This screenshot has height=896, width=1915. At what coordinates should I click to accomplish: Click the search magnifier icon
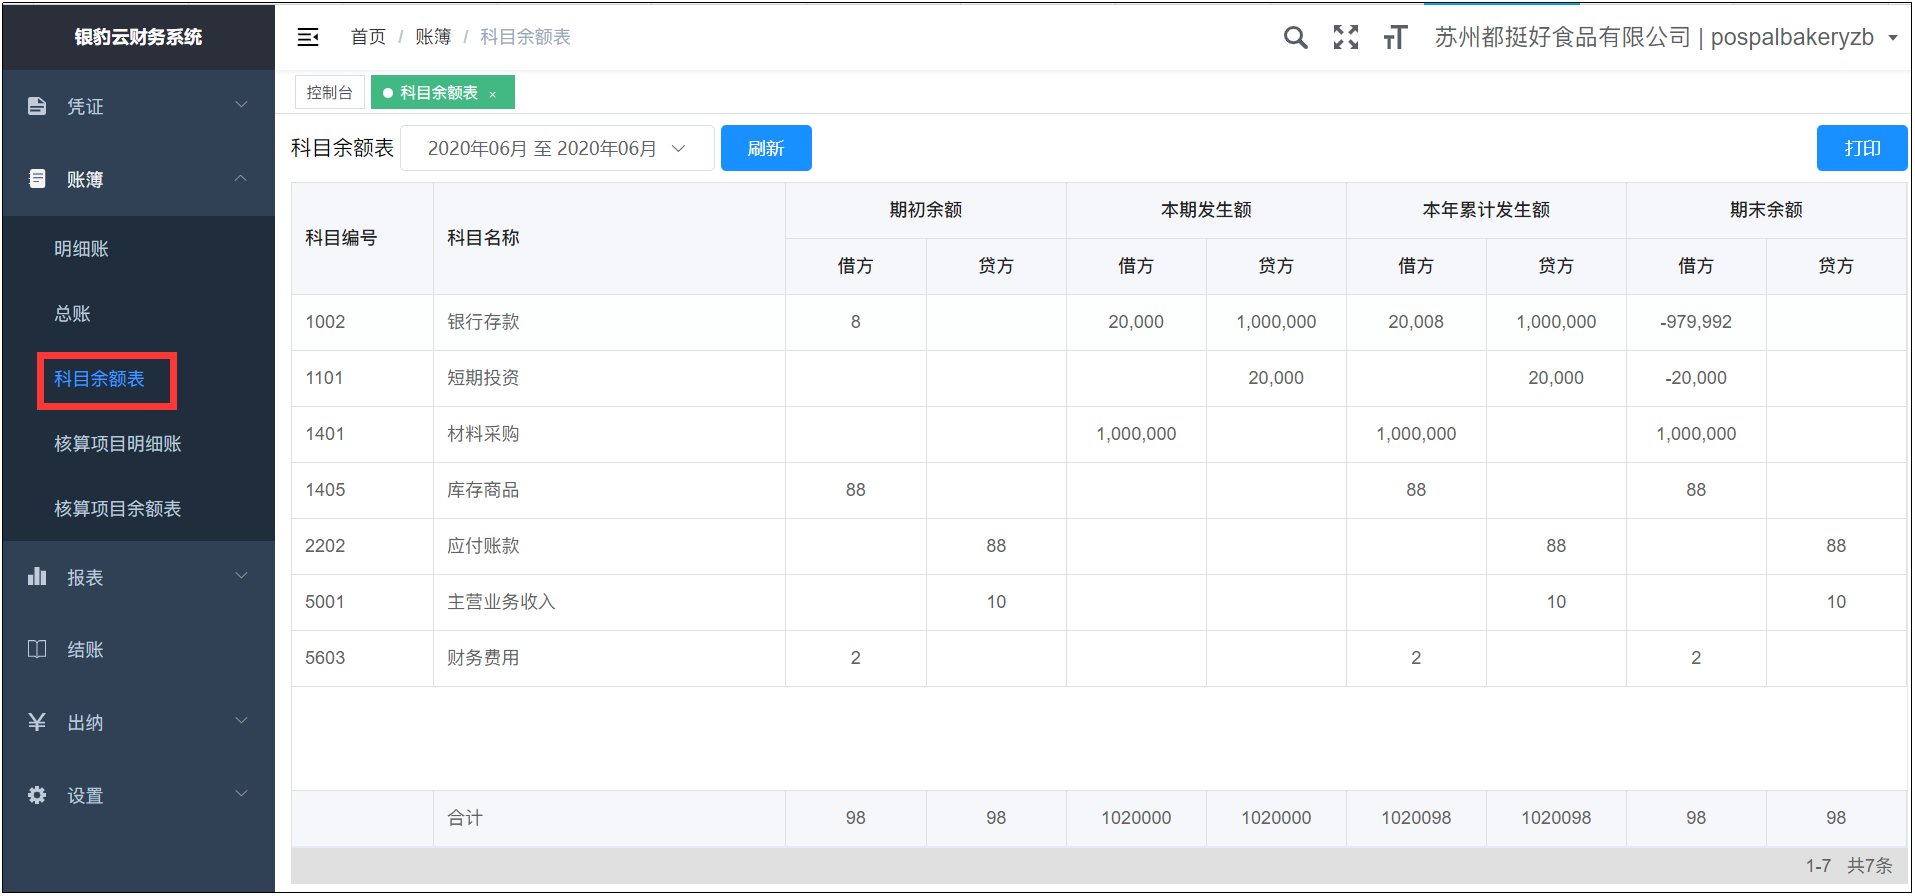pos(1295,38)
